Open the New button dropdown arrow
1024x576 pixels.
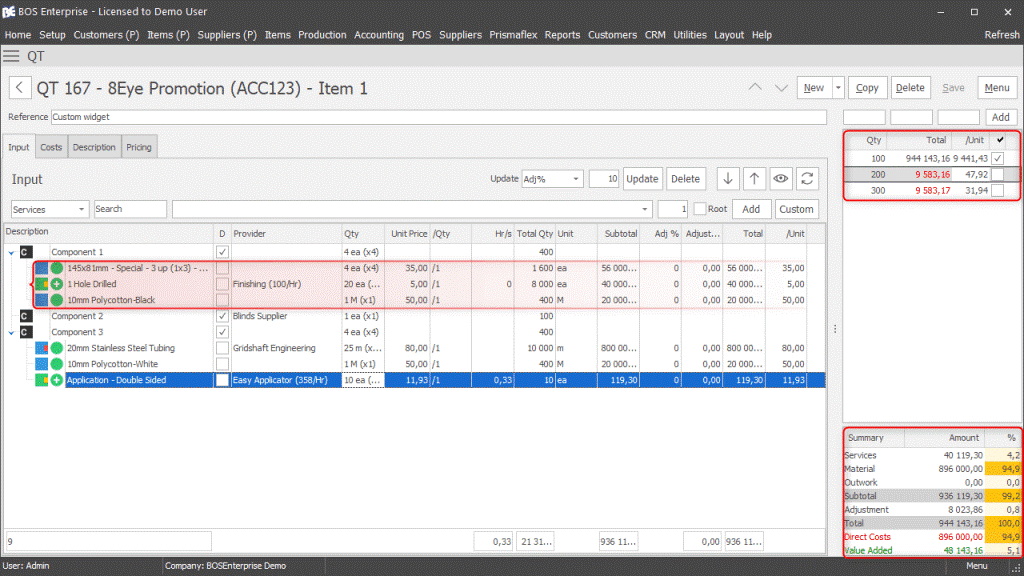[838, 88]
